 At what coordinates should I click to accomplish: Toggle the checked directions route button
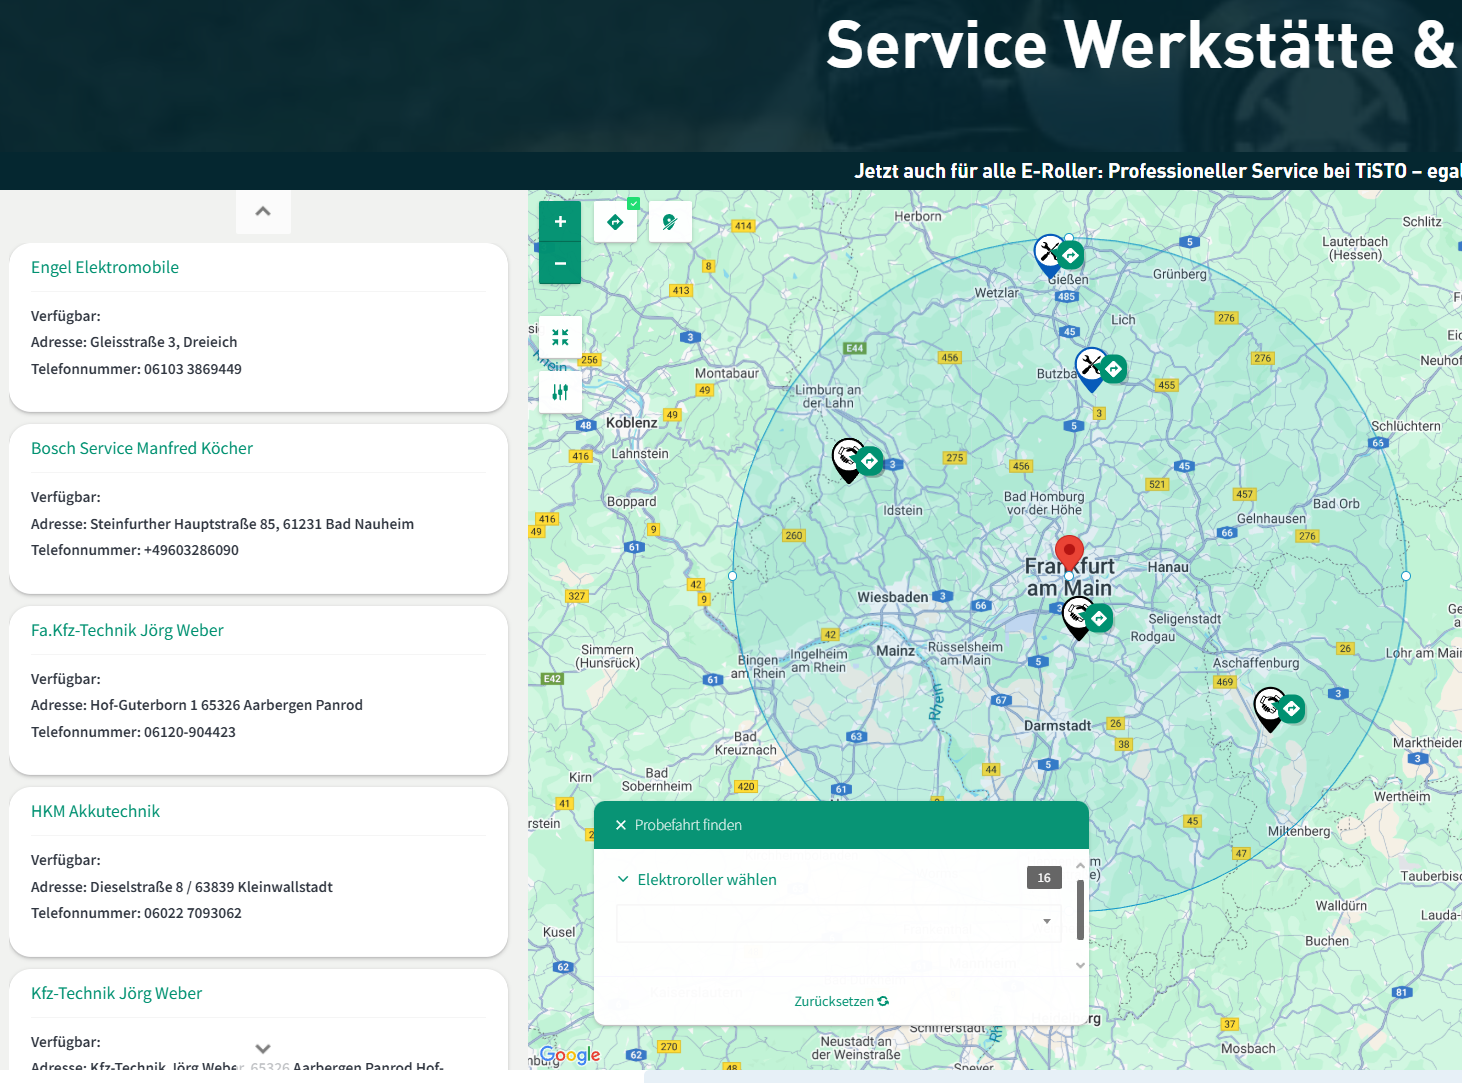coord(616,222)
